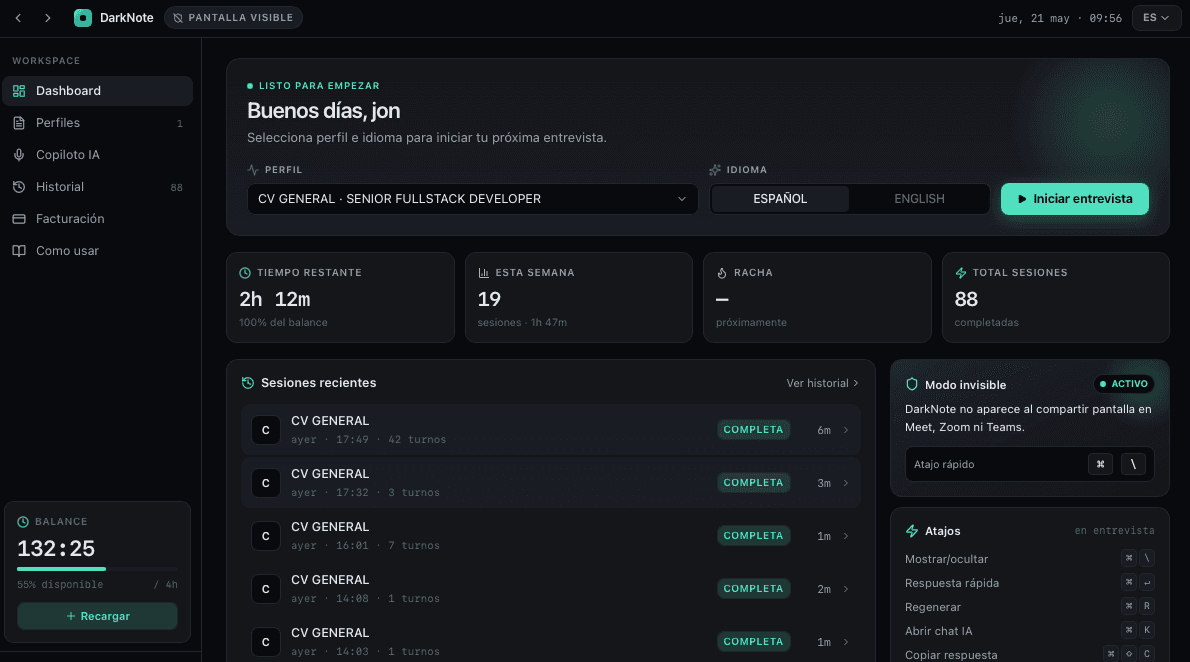Click the Atajo rápido shortcut field

tap(1029, 464)
